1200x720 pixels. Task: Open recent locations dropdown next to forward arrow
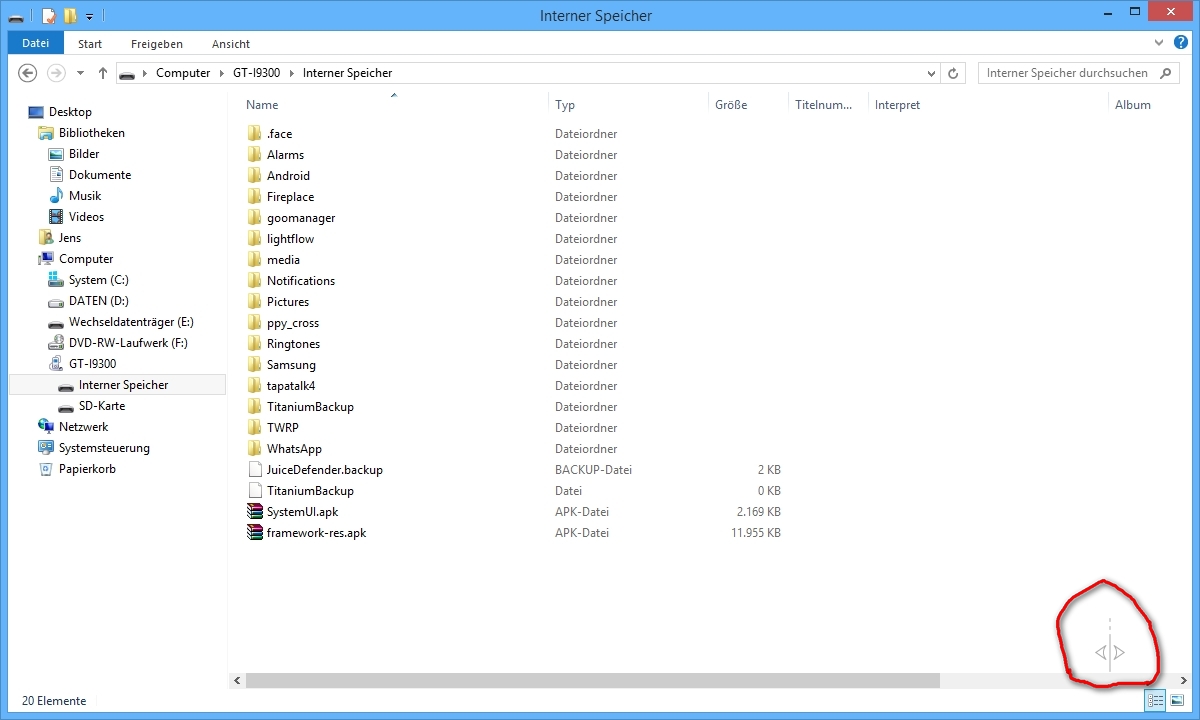[x=81, y=73]
